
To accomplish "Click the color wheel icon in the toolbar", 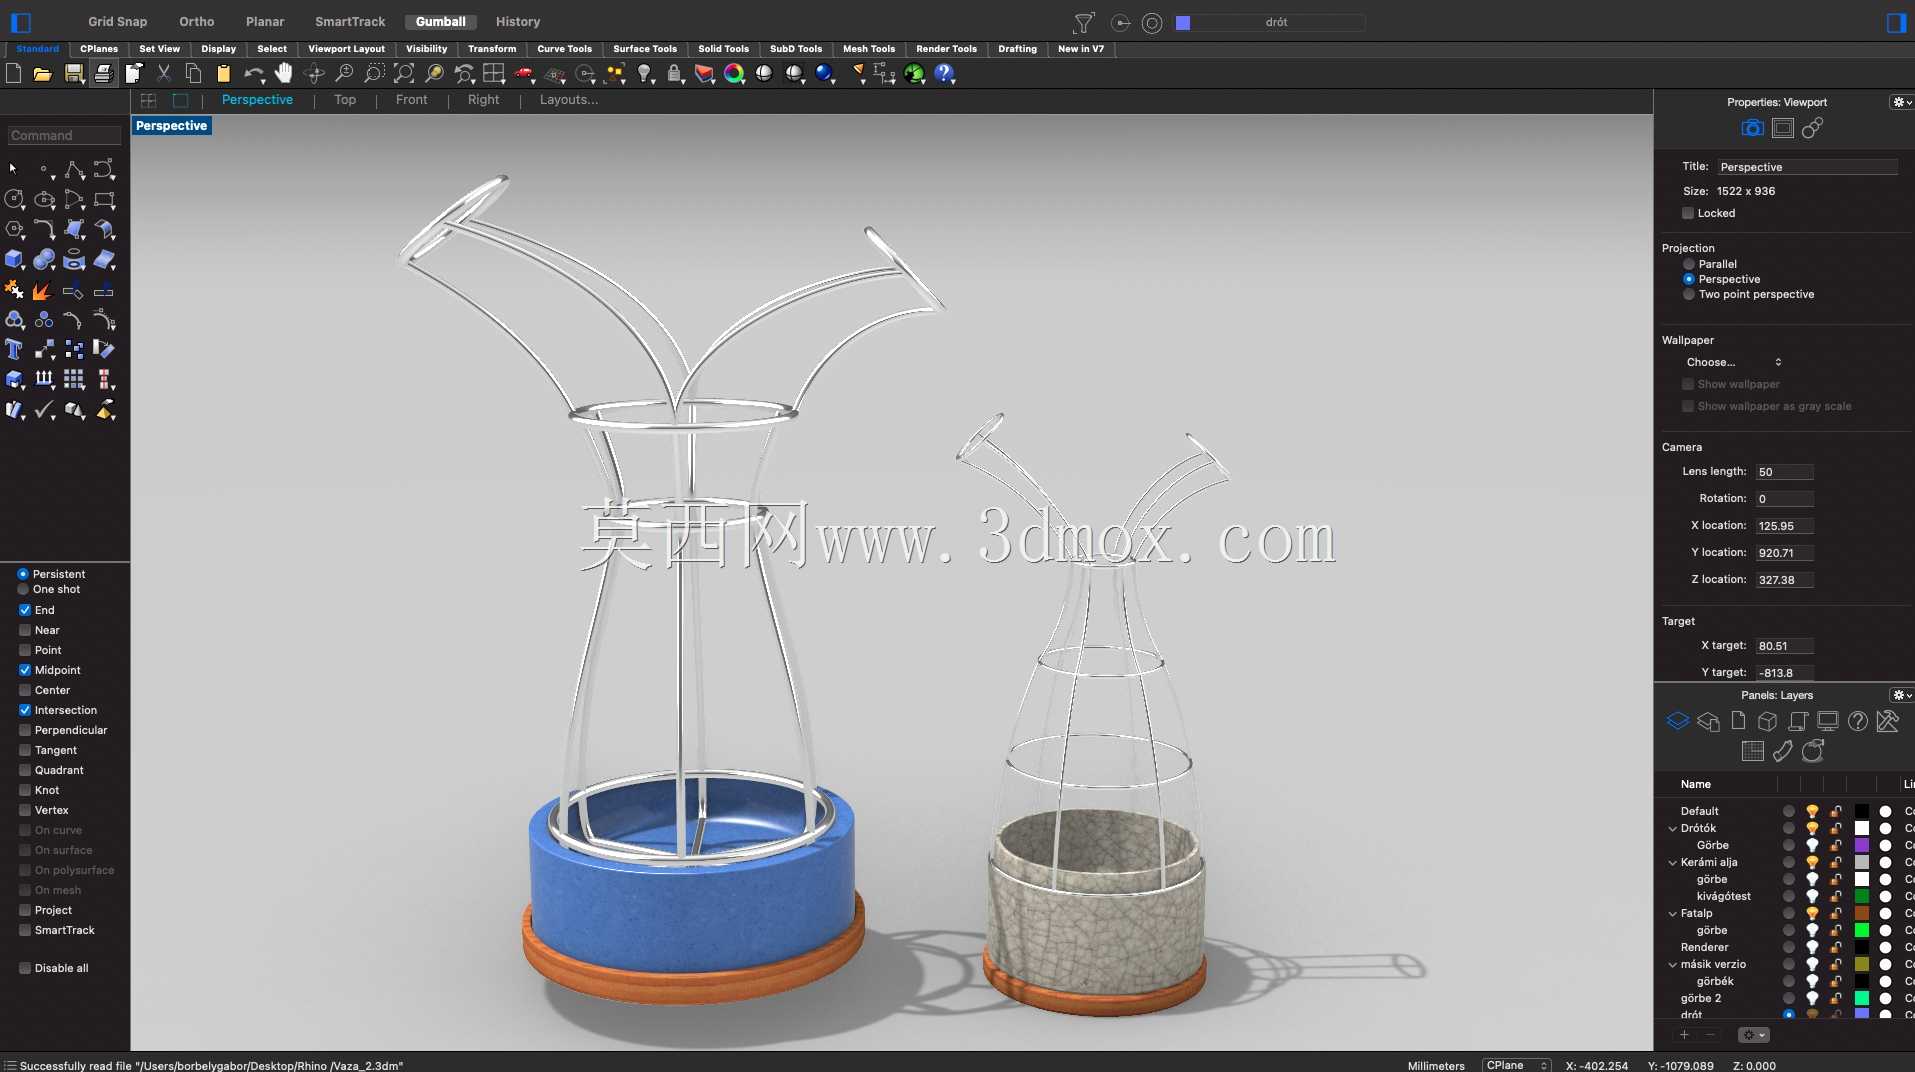I will pyautogui.click(x=735, y=73).
